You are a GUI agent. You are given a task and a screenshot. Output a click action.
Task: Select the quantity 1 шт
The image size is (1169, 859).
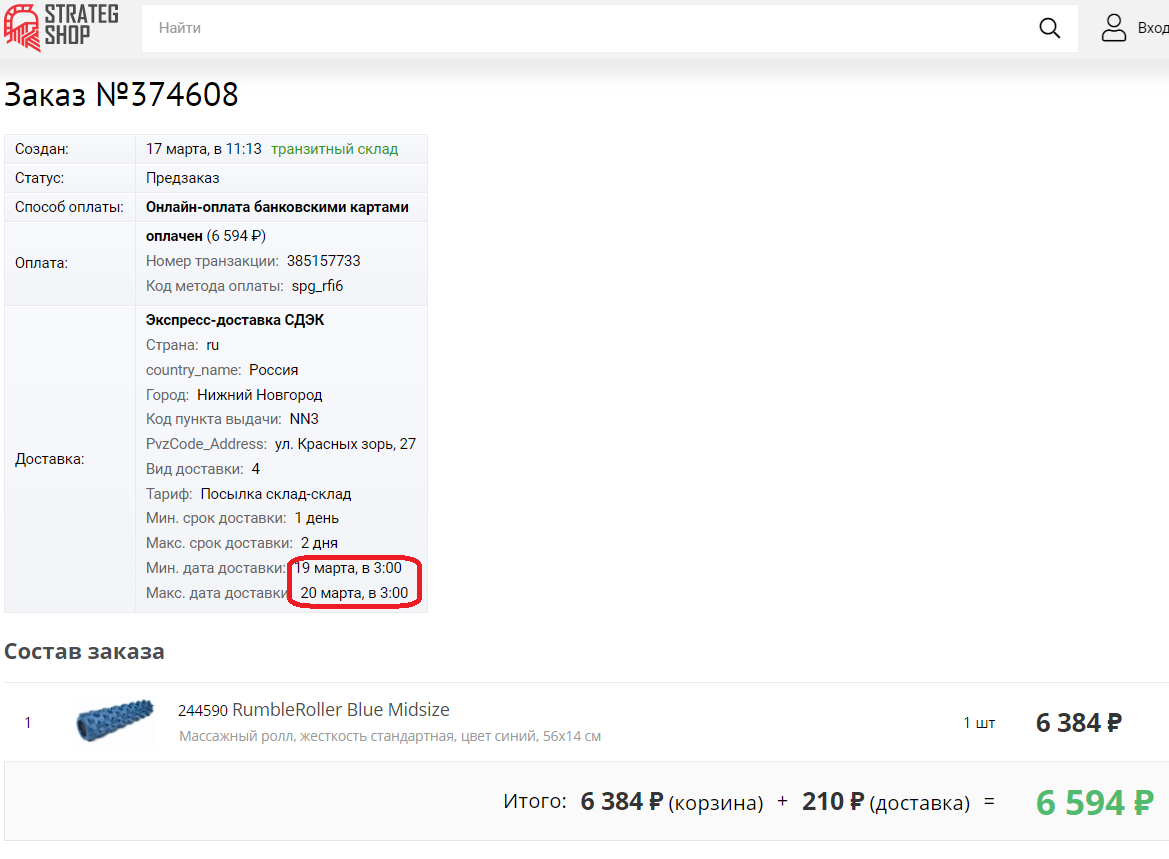pos(979,723)
